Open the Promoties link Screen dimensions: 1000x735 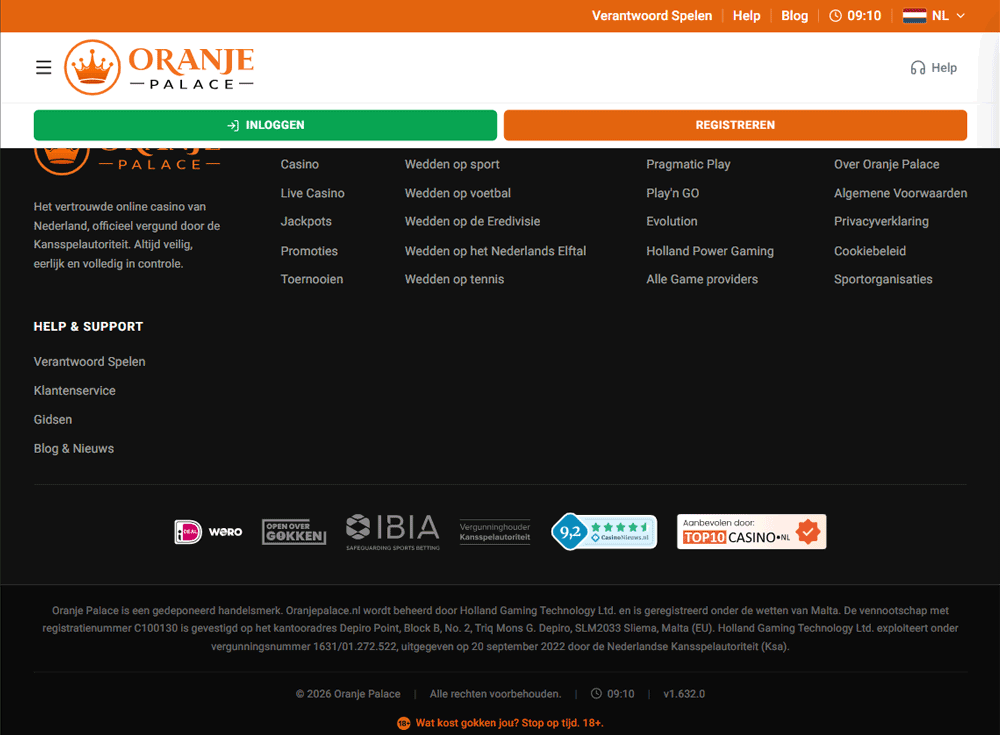tap(309, 251)
